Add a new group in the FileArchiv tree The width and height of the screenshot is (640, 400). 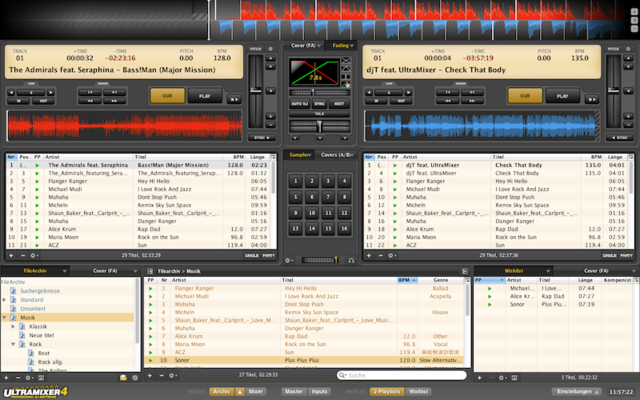6,378
